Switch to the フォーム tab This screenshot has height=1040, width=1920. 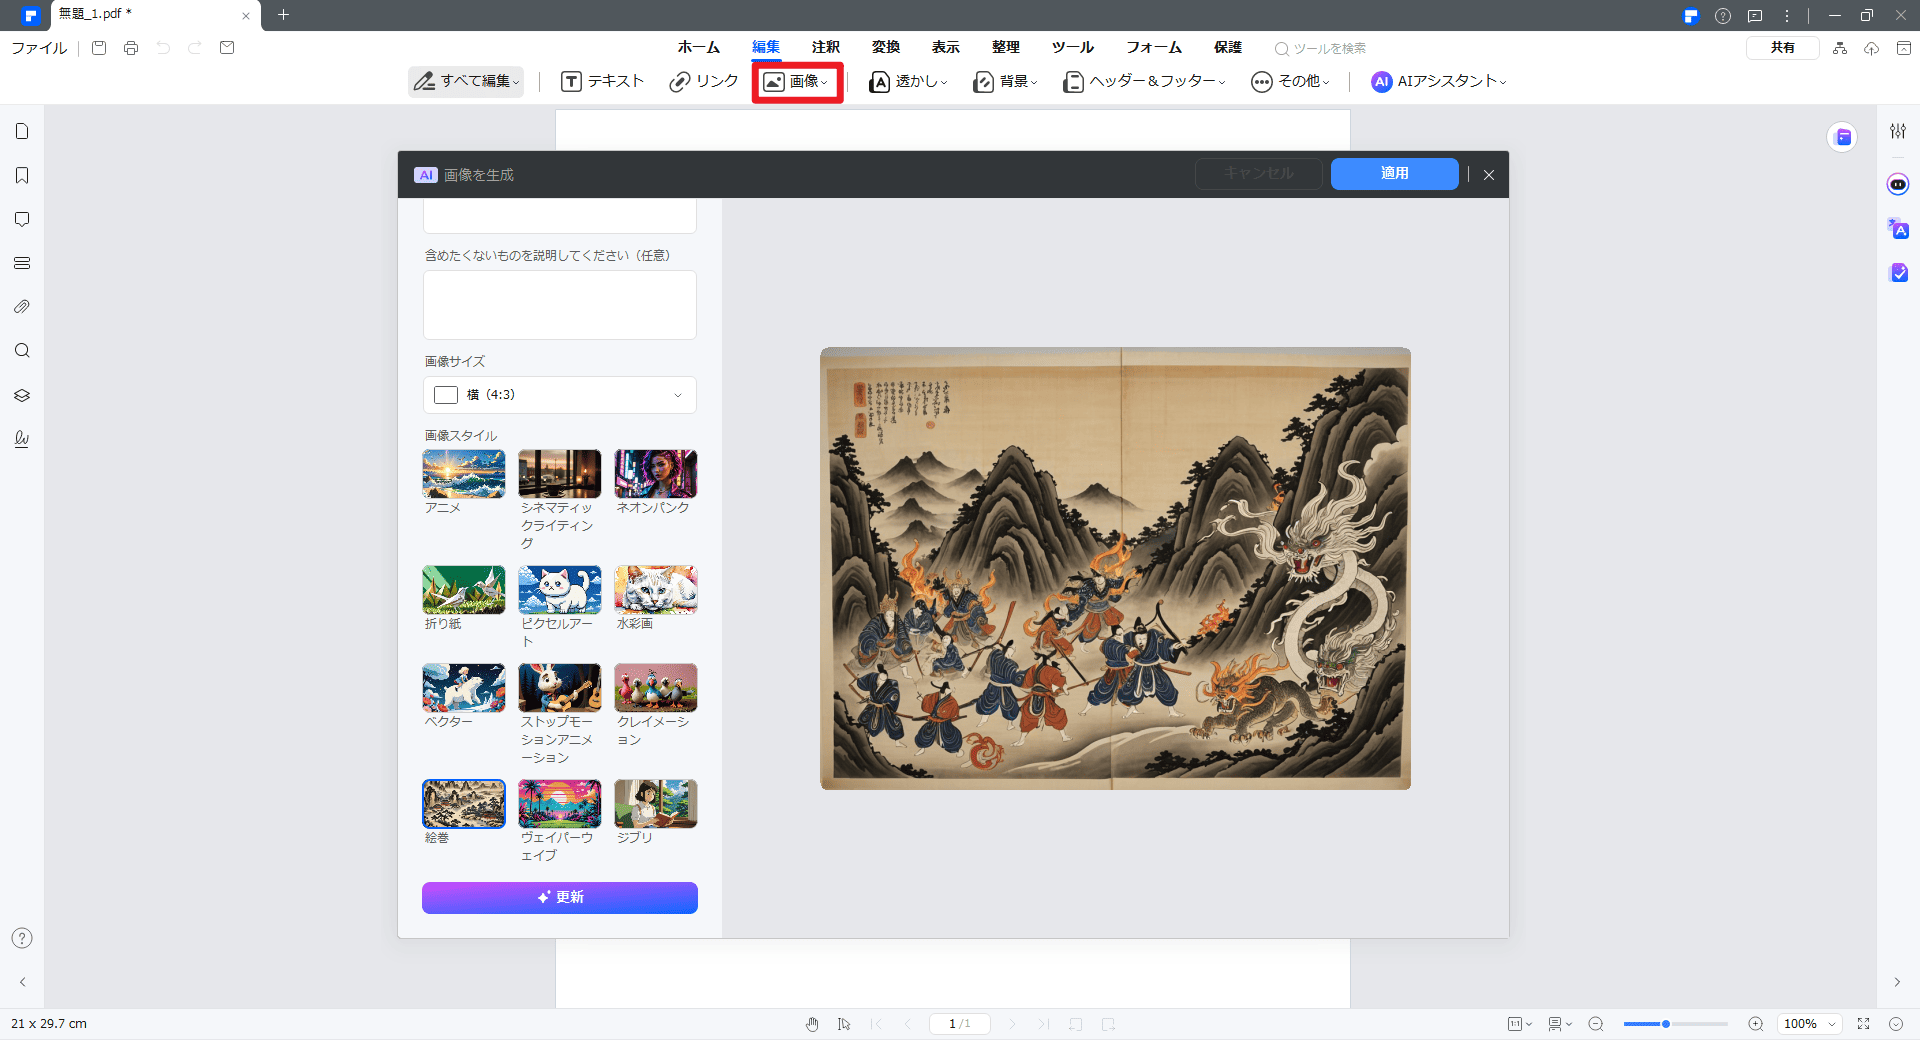(x=1154, y=47)
